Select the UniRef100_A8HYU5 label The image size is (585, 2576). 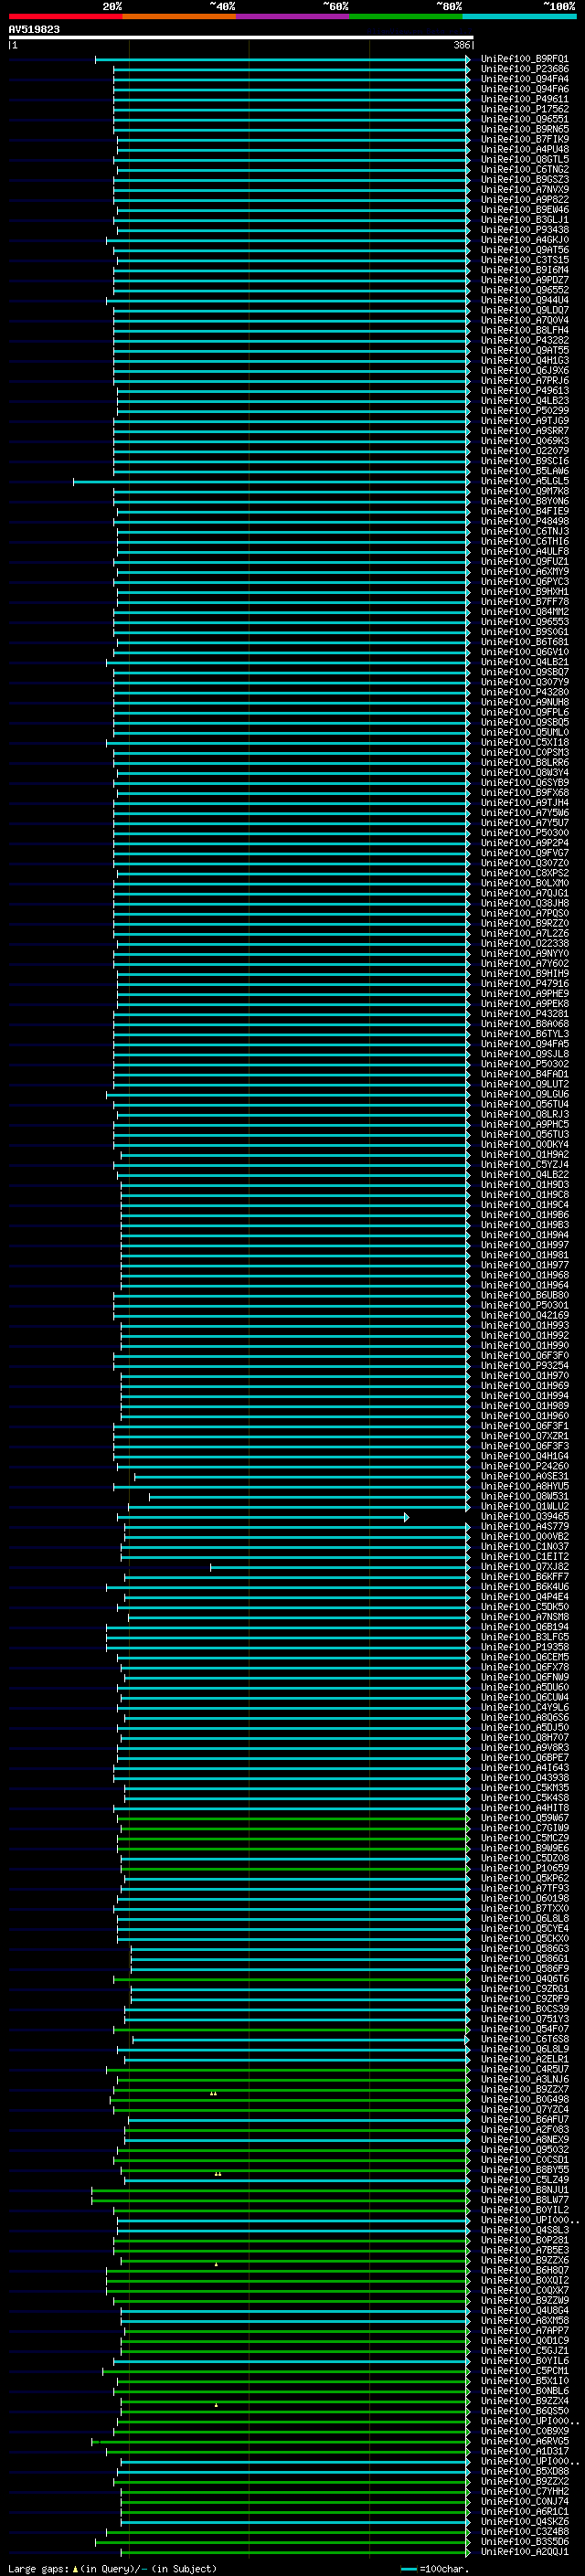coord(525,1486)
